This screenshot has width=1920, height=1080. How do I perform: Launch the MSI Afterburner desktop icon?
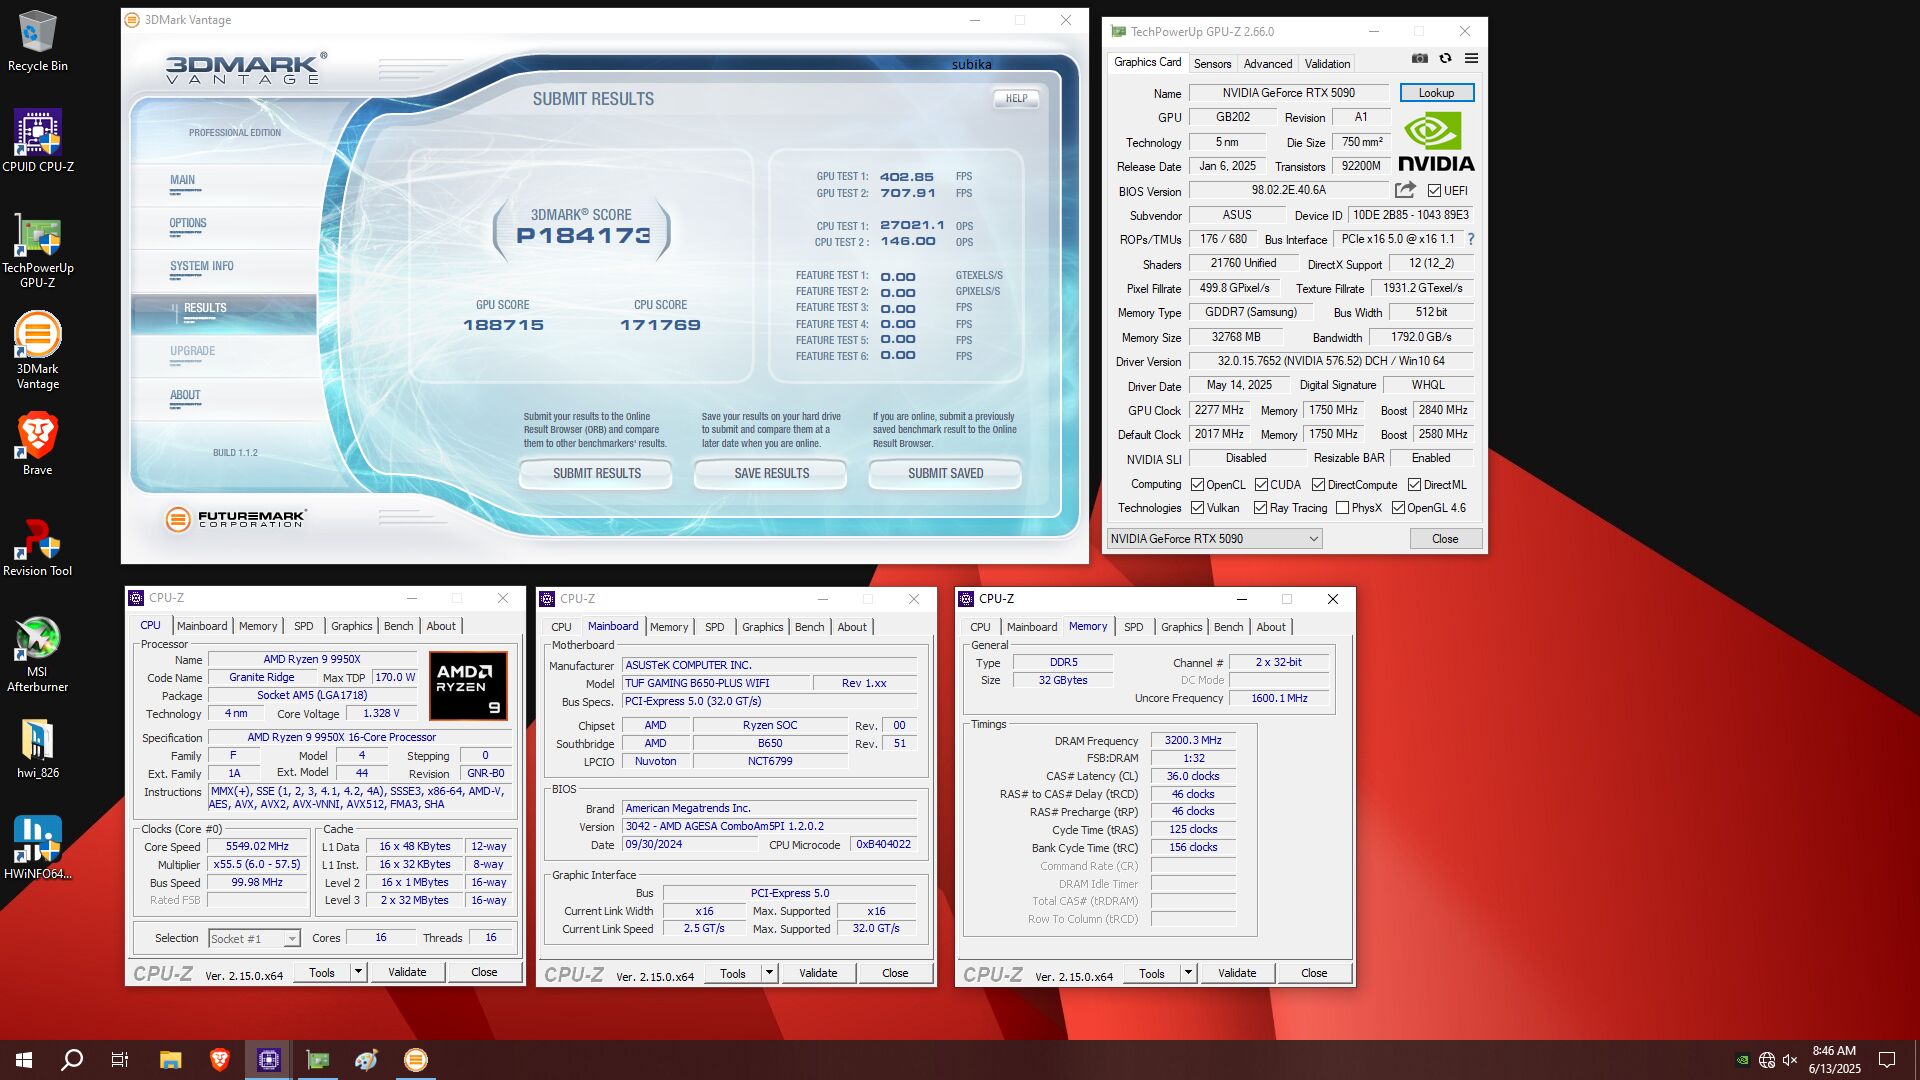click(x=37, y=655)
